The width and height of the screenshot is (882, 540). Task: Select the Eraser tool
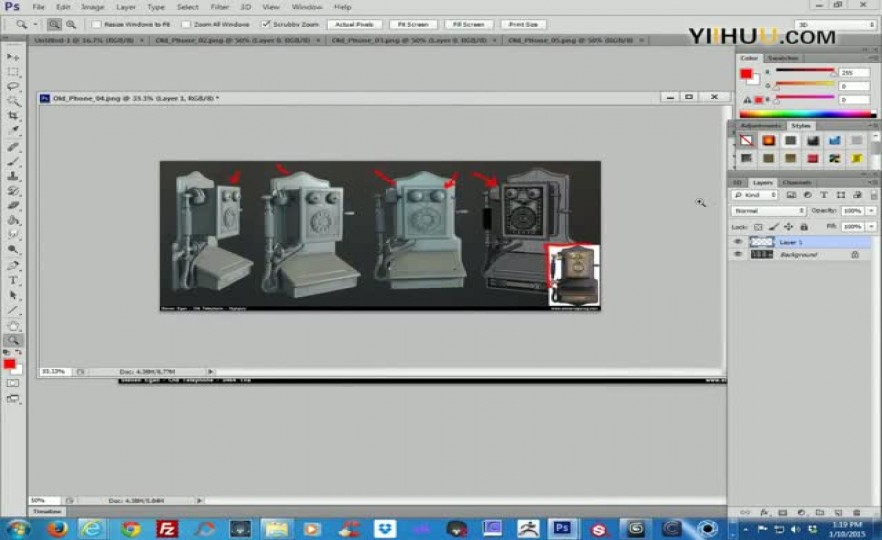point(13,205)
